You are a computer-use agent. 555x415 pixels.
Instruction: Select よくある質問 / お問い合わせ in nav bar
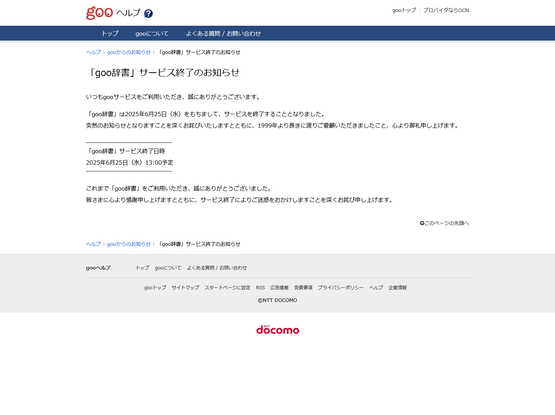223,34
